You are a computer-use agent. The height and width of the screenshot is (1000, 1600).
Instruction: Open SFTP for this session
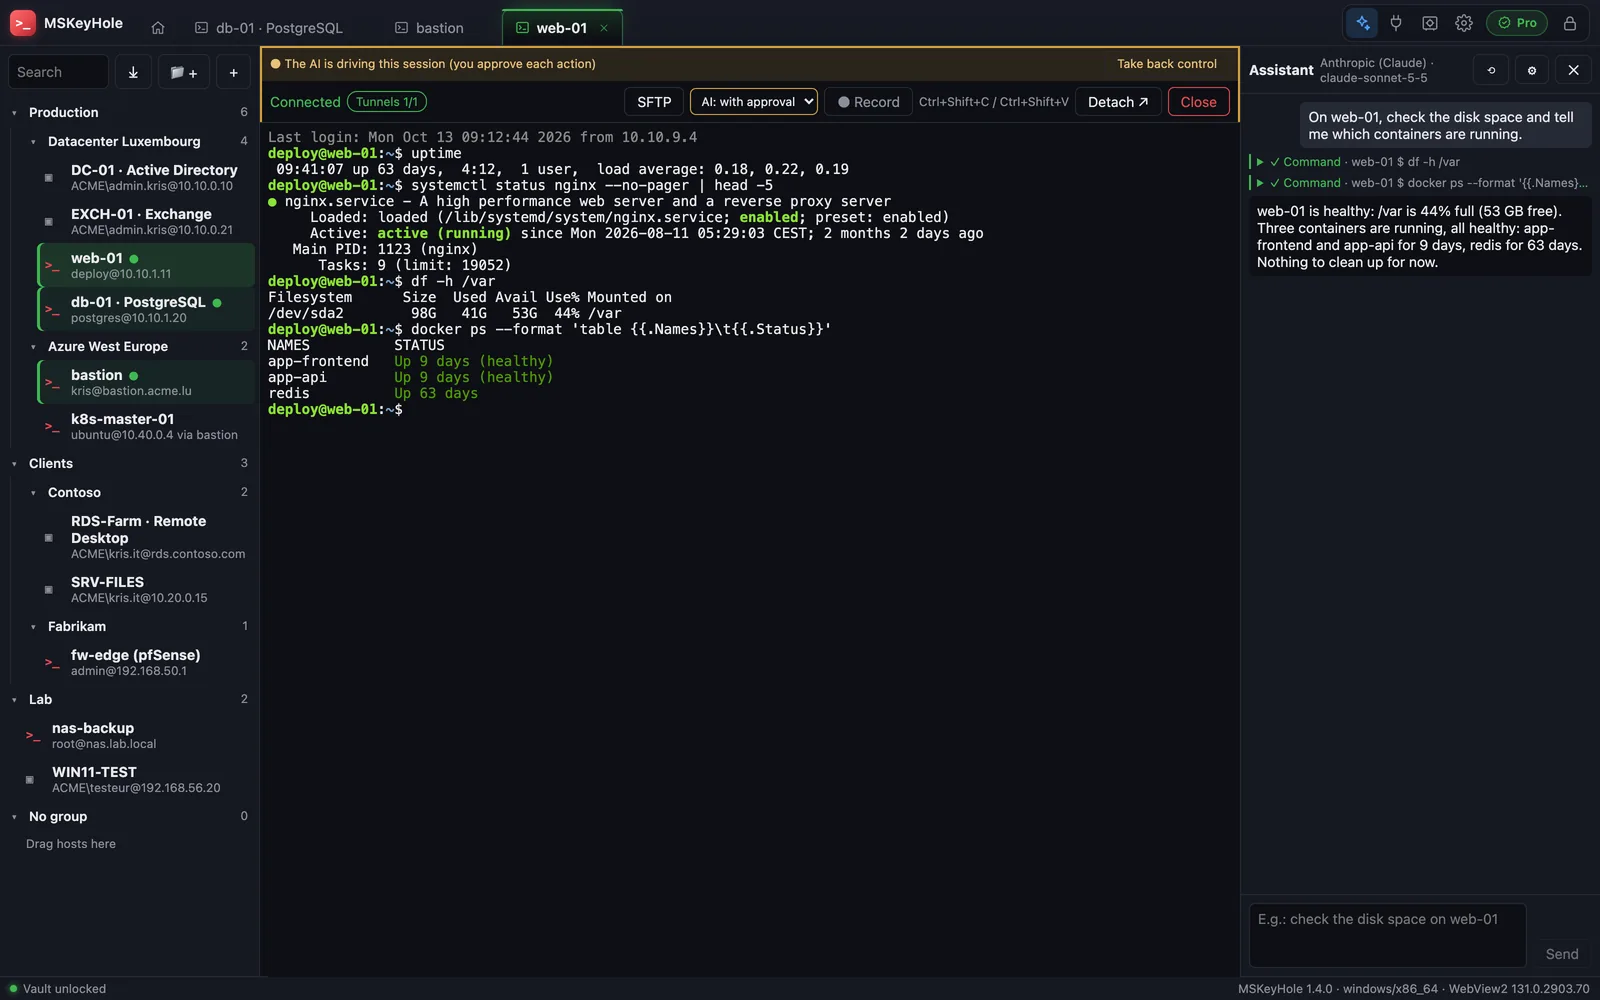[x=654, y=102]
